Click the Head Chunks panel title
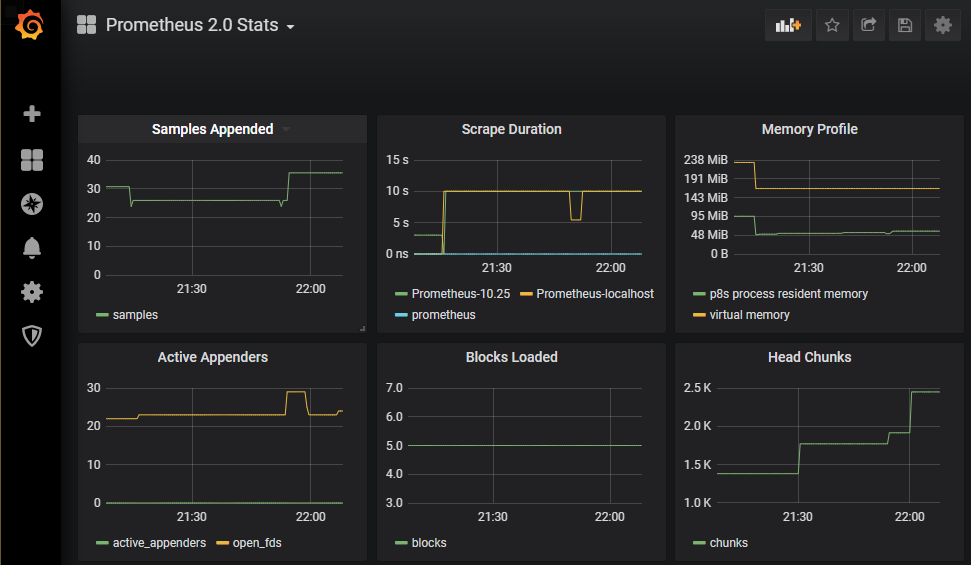971x565 pixels. point(809,357)
